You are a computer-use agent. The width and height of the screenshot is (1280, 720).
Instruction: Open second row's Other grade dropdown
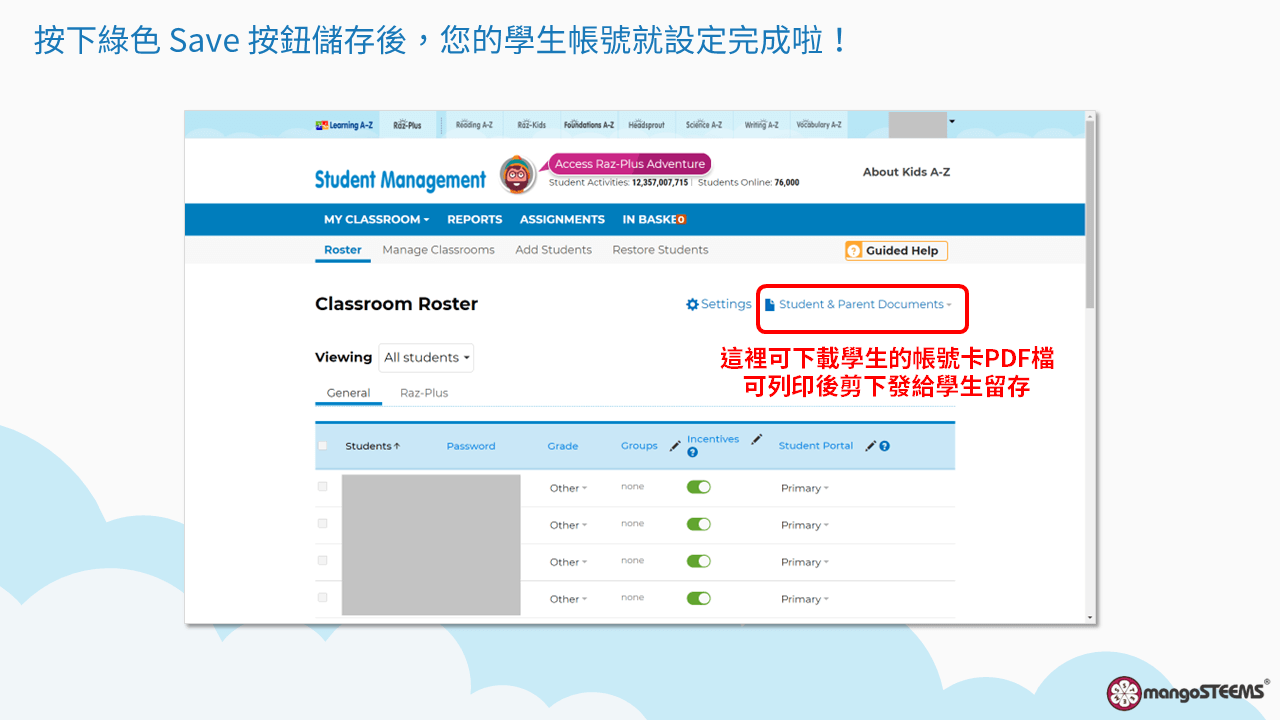coord(568,525)
